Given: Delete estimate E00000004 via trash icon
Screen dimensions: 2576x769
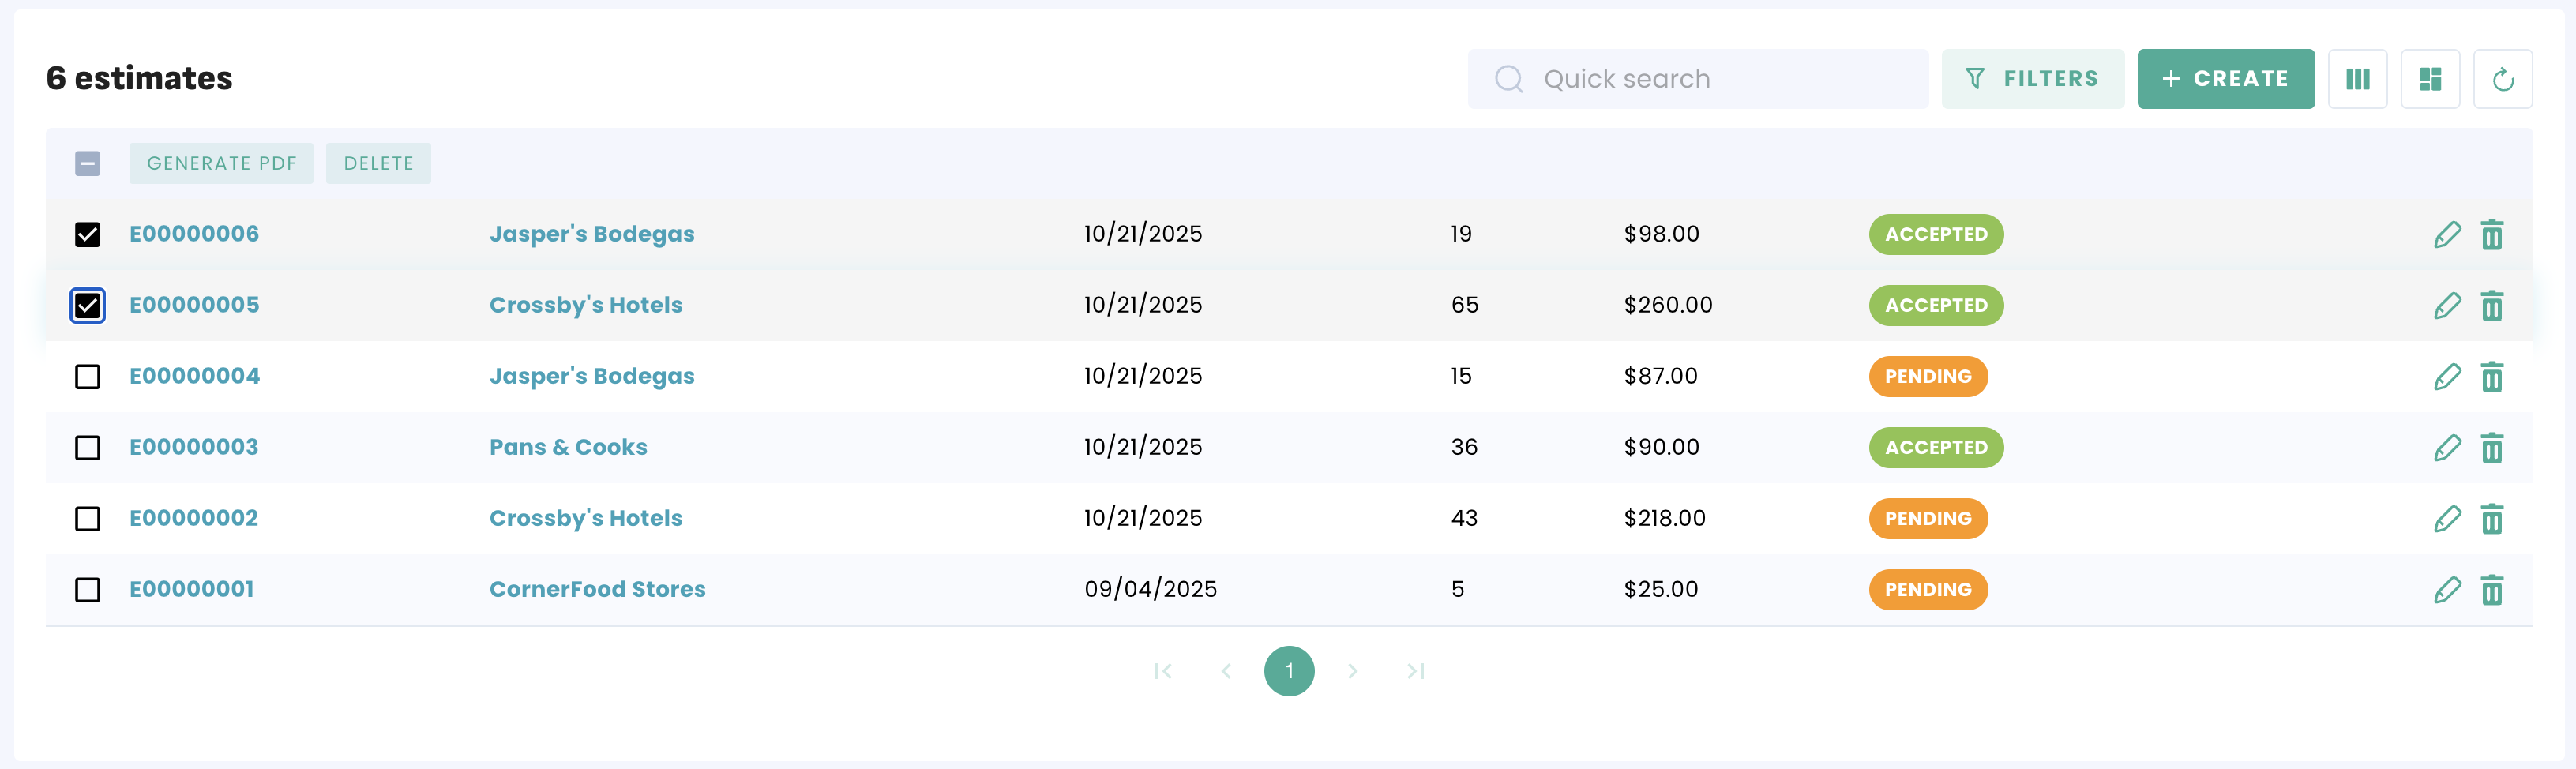Looking at the screenshot, I should 2491,377.
